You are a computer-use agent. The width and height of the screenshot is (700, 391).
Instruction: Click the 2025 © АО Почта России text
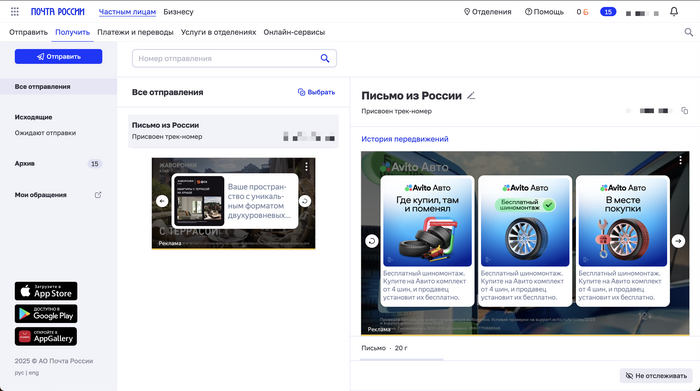pos(54,361)
